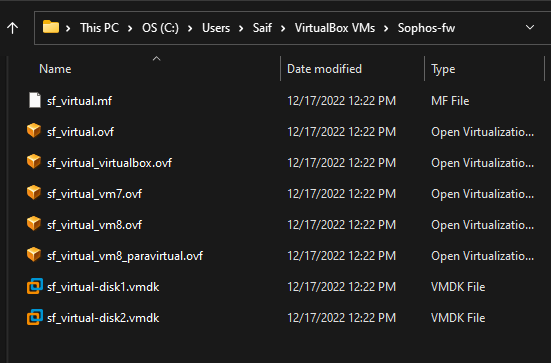
Task: Select the sf_virtual.mf file icon
Action: click(x=35, y=100)
